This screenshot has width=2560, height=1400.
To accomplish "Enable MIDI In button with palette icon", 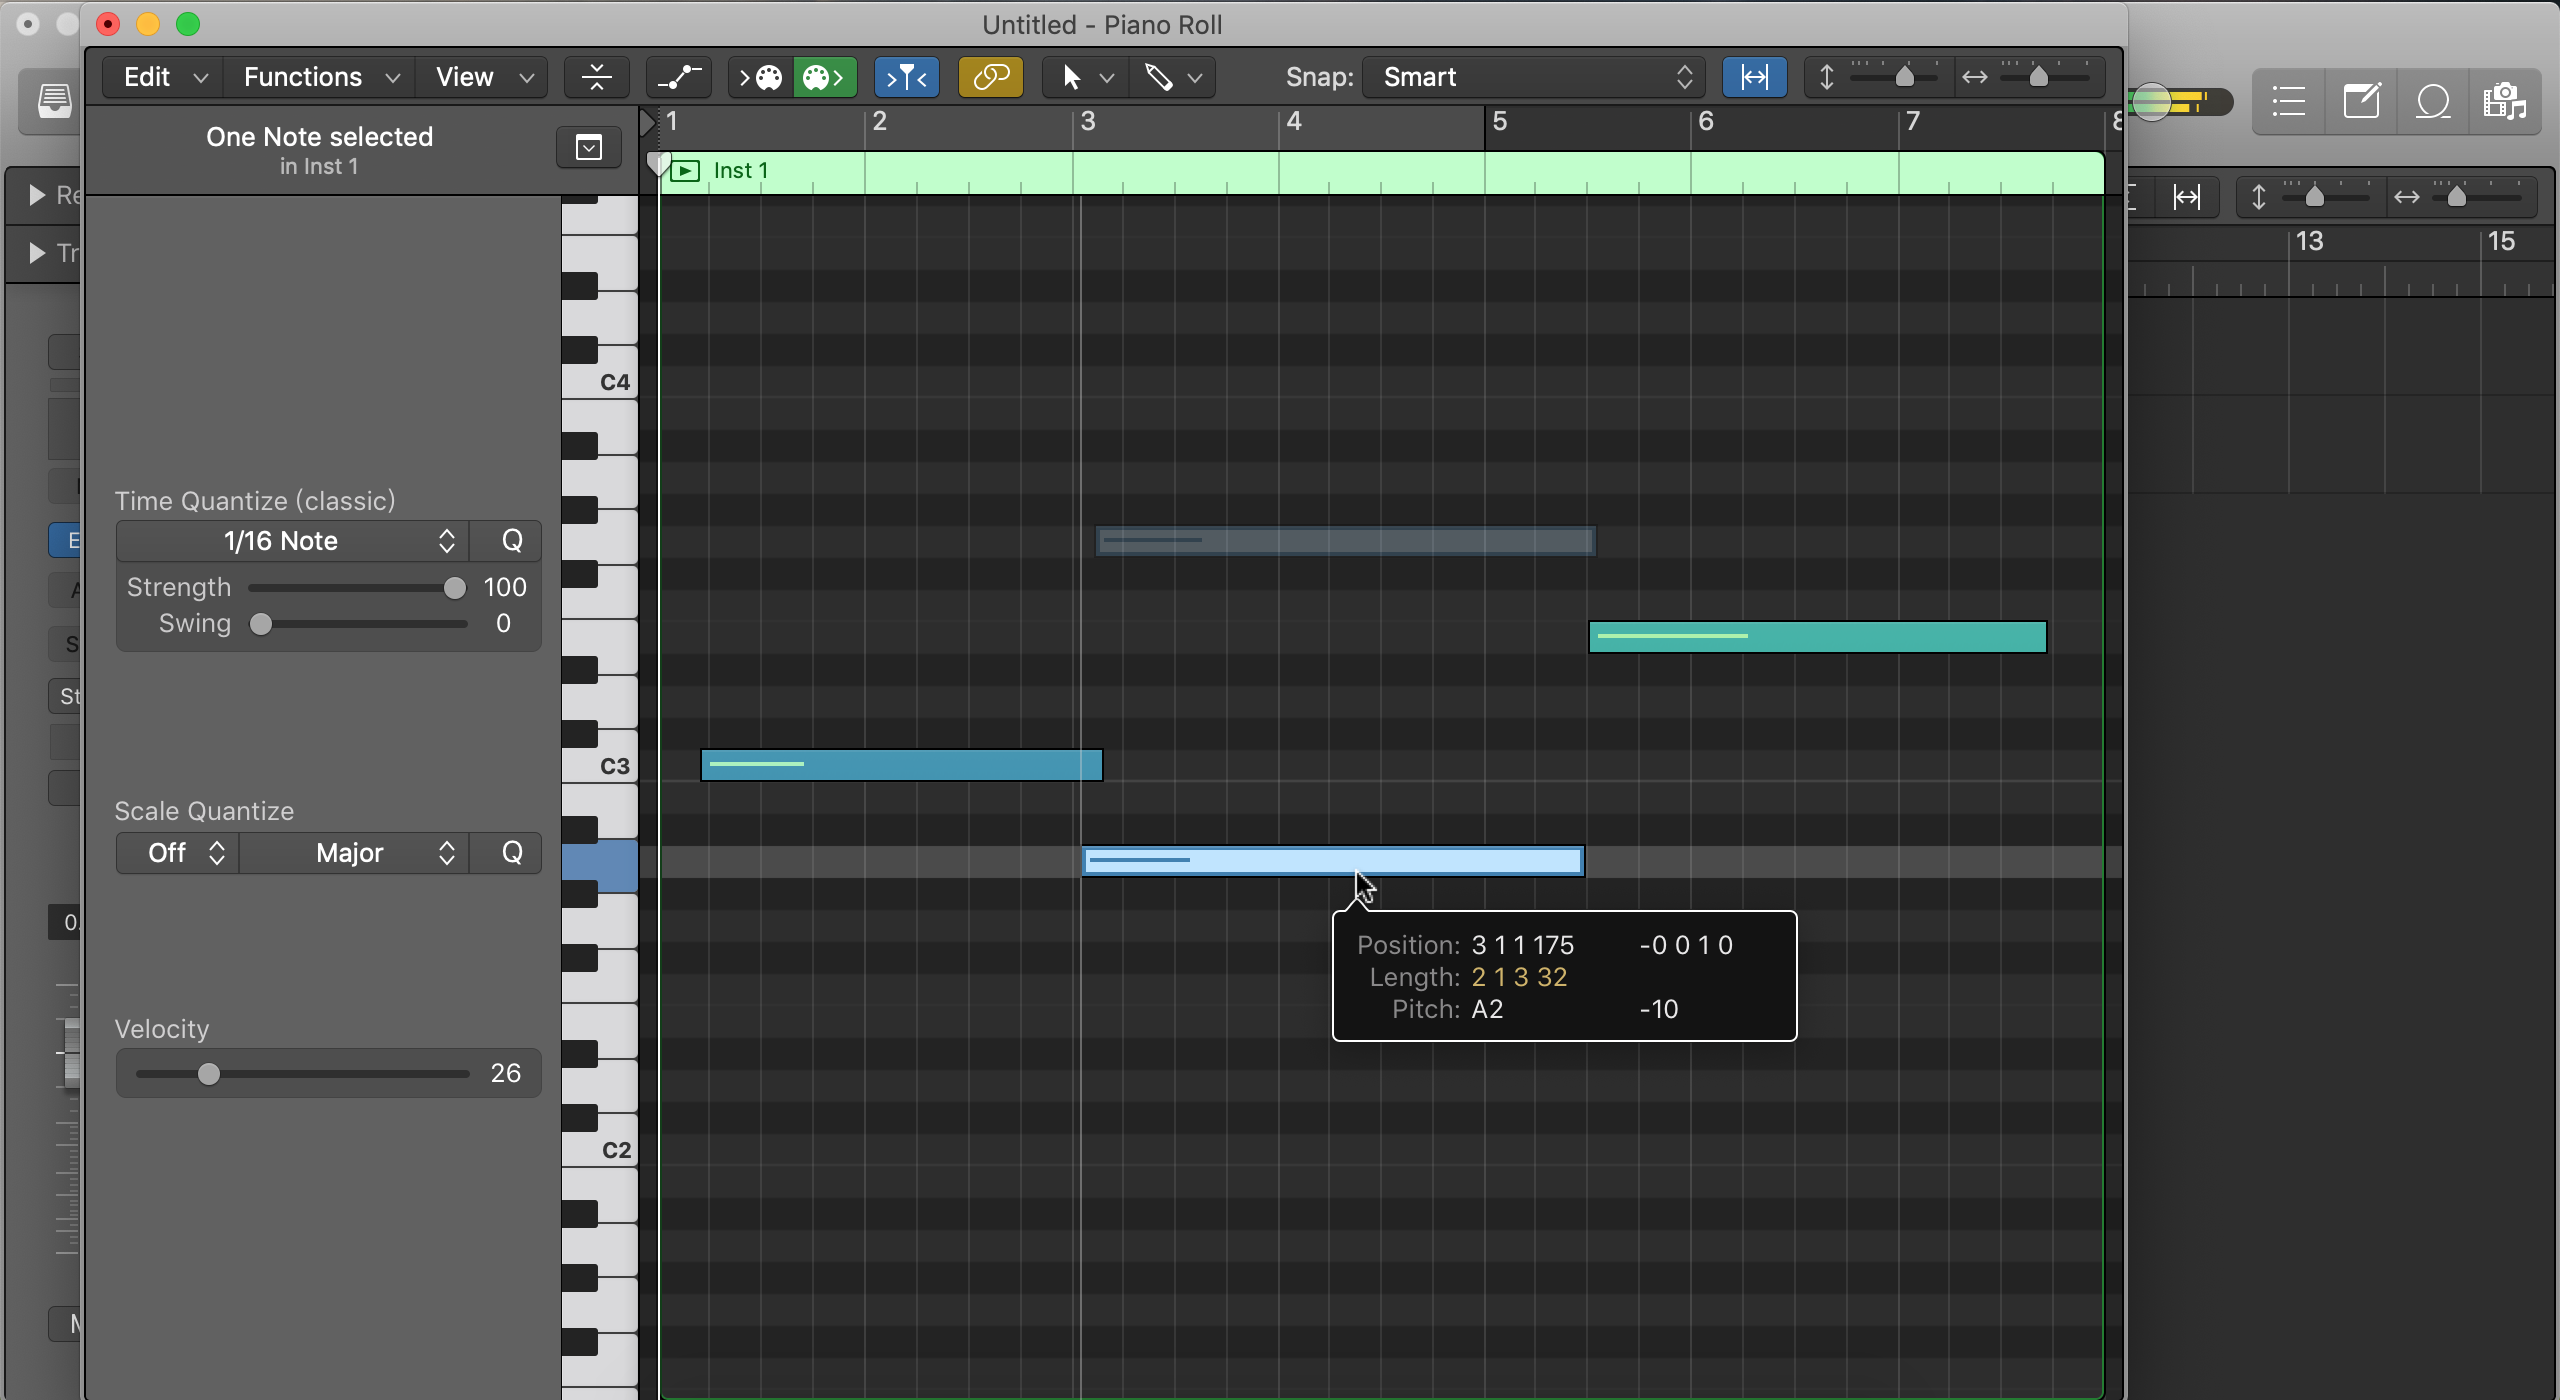I will tap(761, 77).
